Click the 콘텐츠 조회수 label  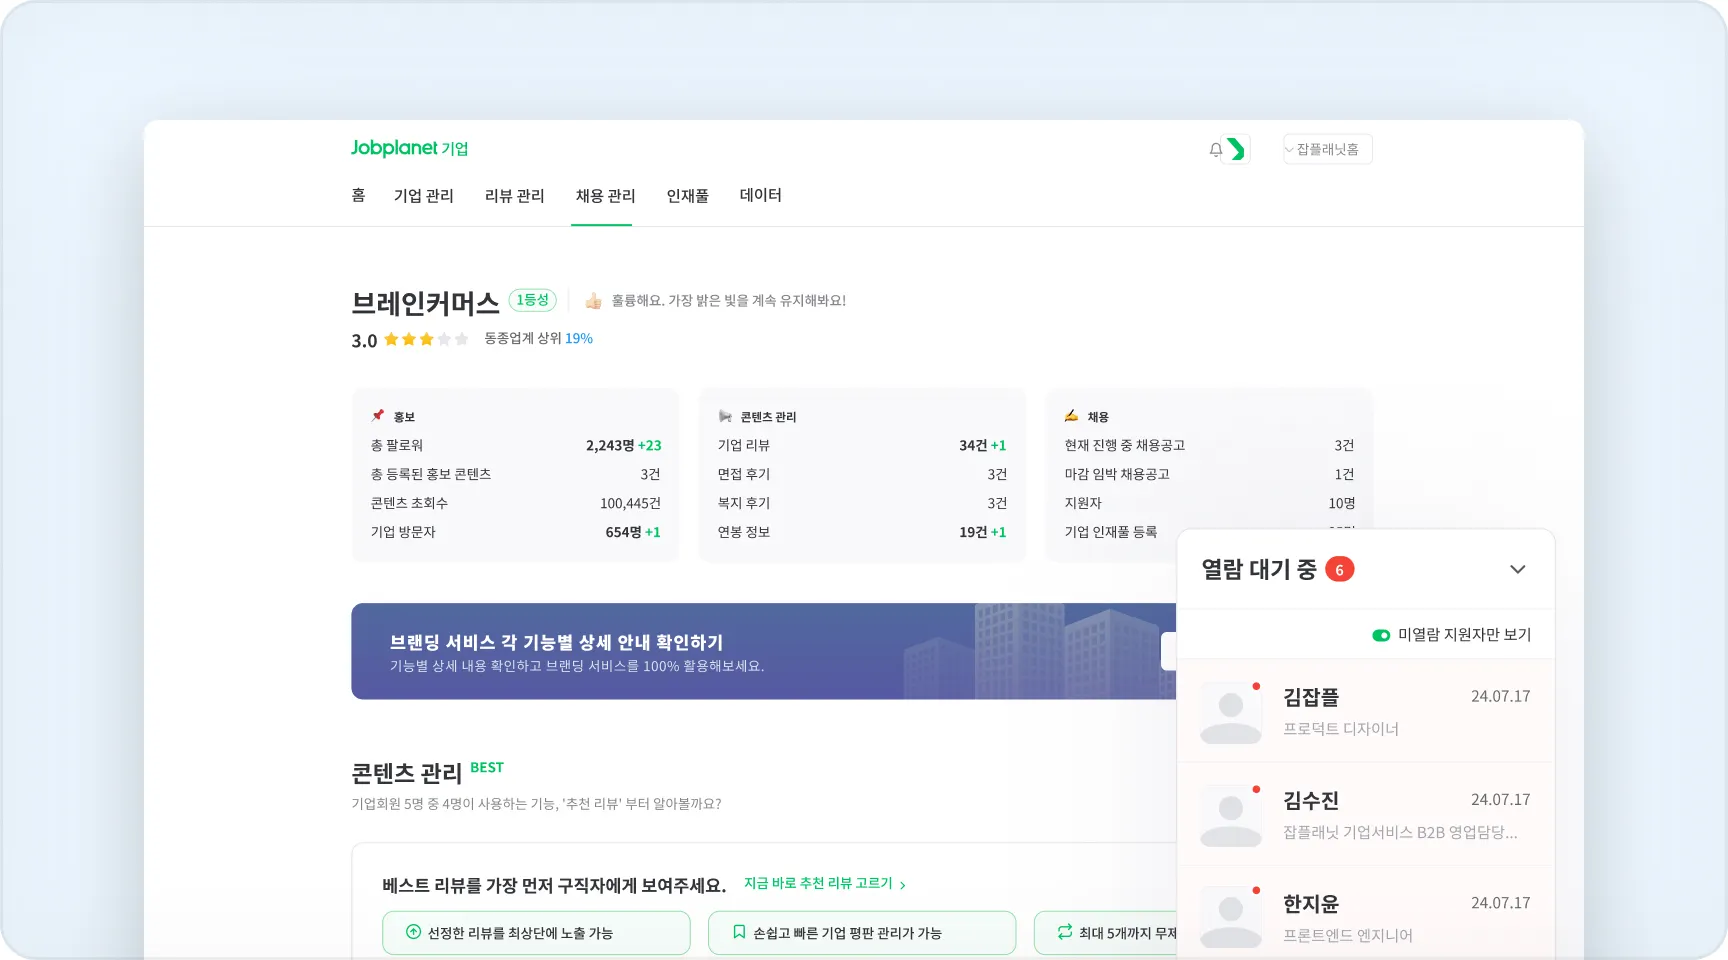(409, 504)
